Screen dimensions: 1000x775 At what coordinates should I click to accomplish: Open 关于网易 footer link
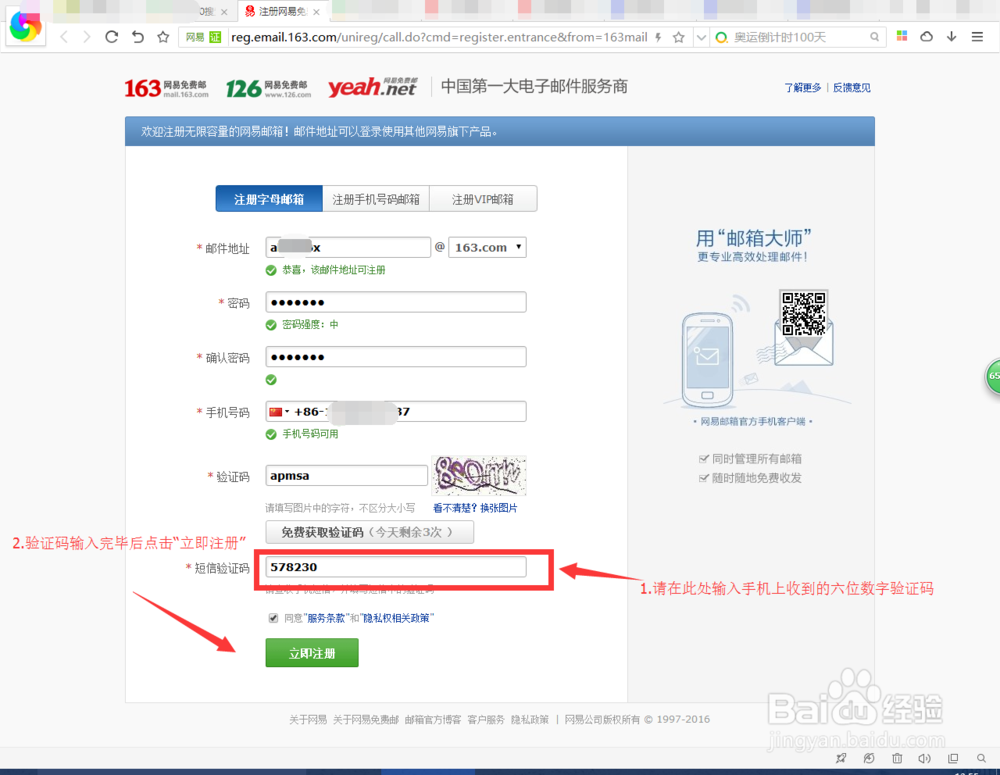[308, 720]
